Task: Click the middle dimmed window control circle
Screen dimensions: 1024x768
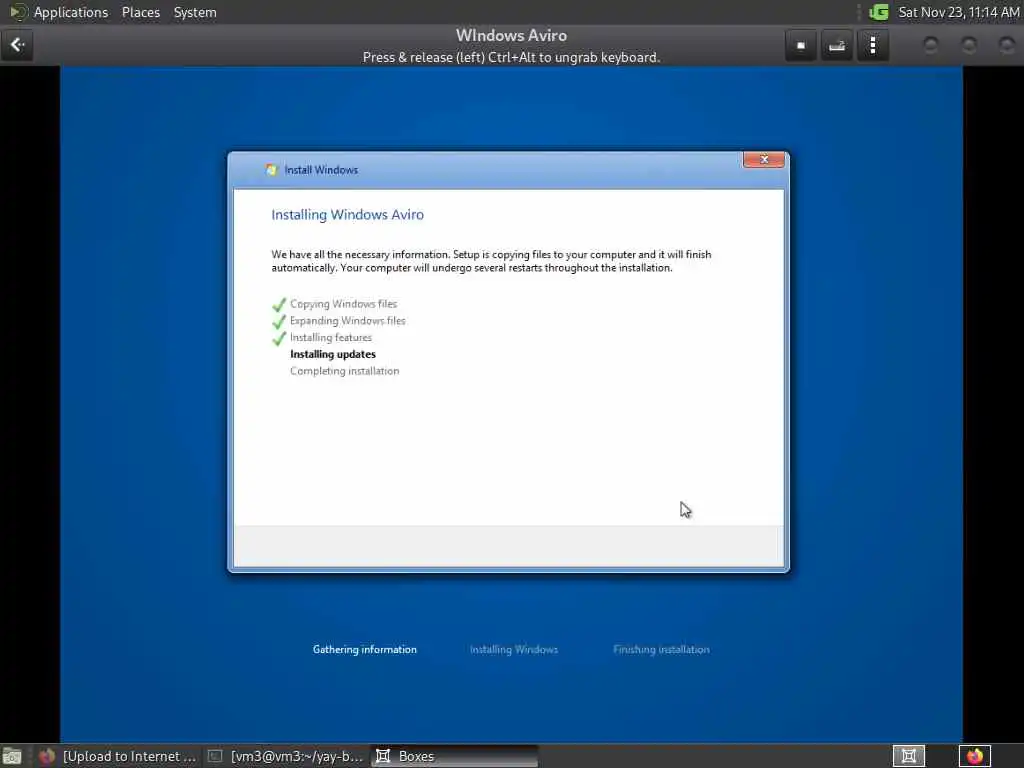Action: tap(969, 45)
